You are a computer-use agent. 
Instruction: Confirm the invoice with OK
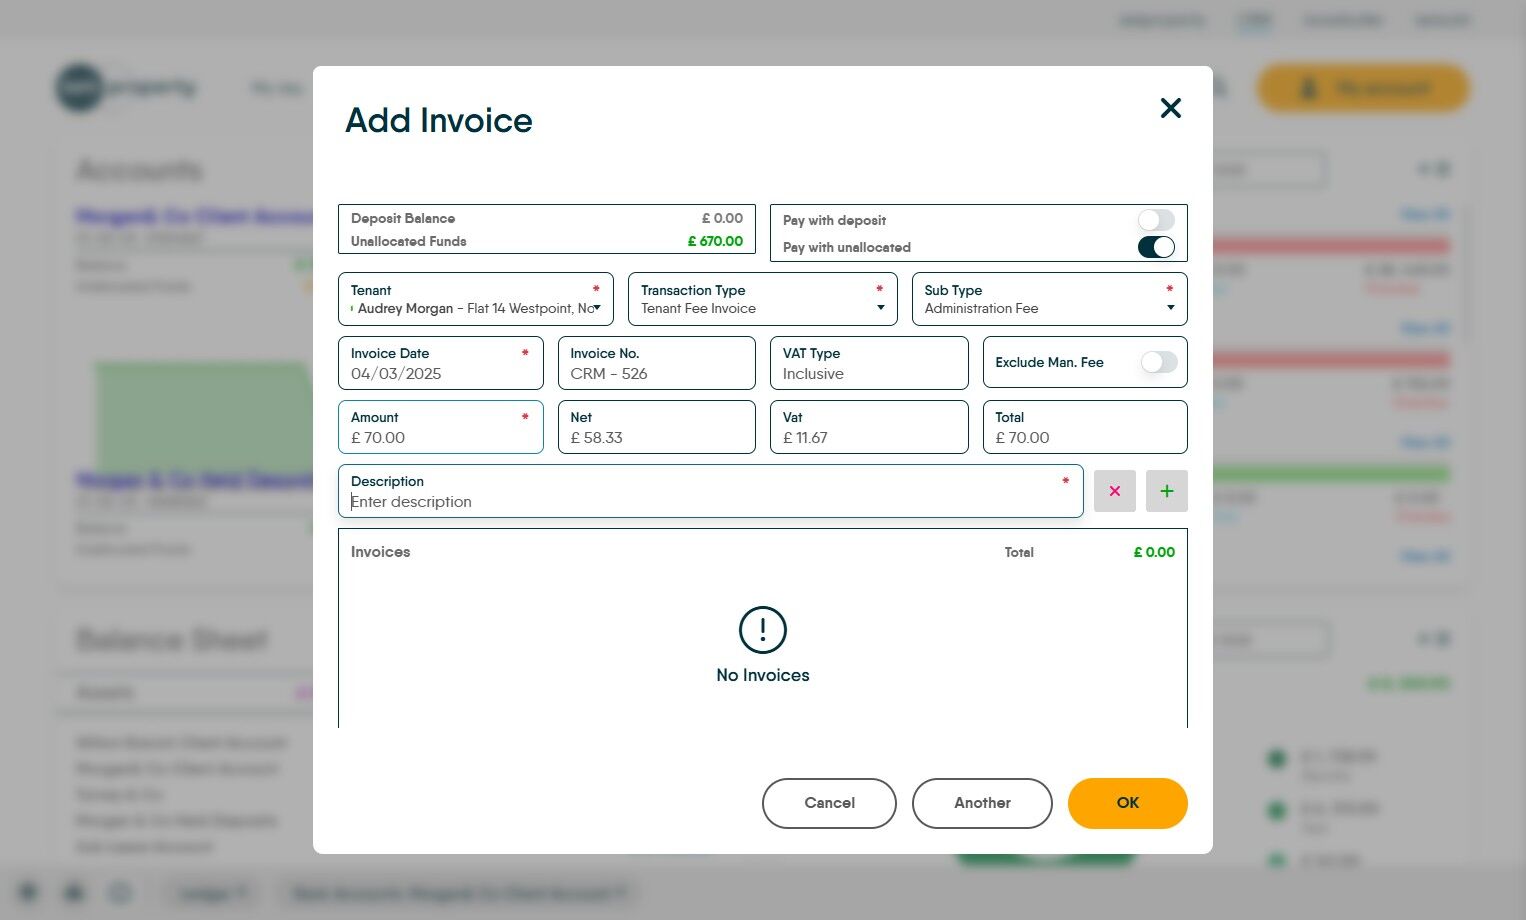[1128, 803]
